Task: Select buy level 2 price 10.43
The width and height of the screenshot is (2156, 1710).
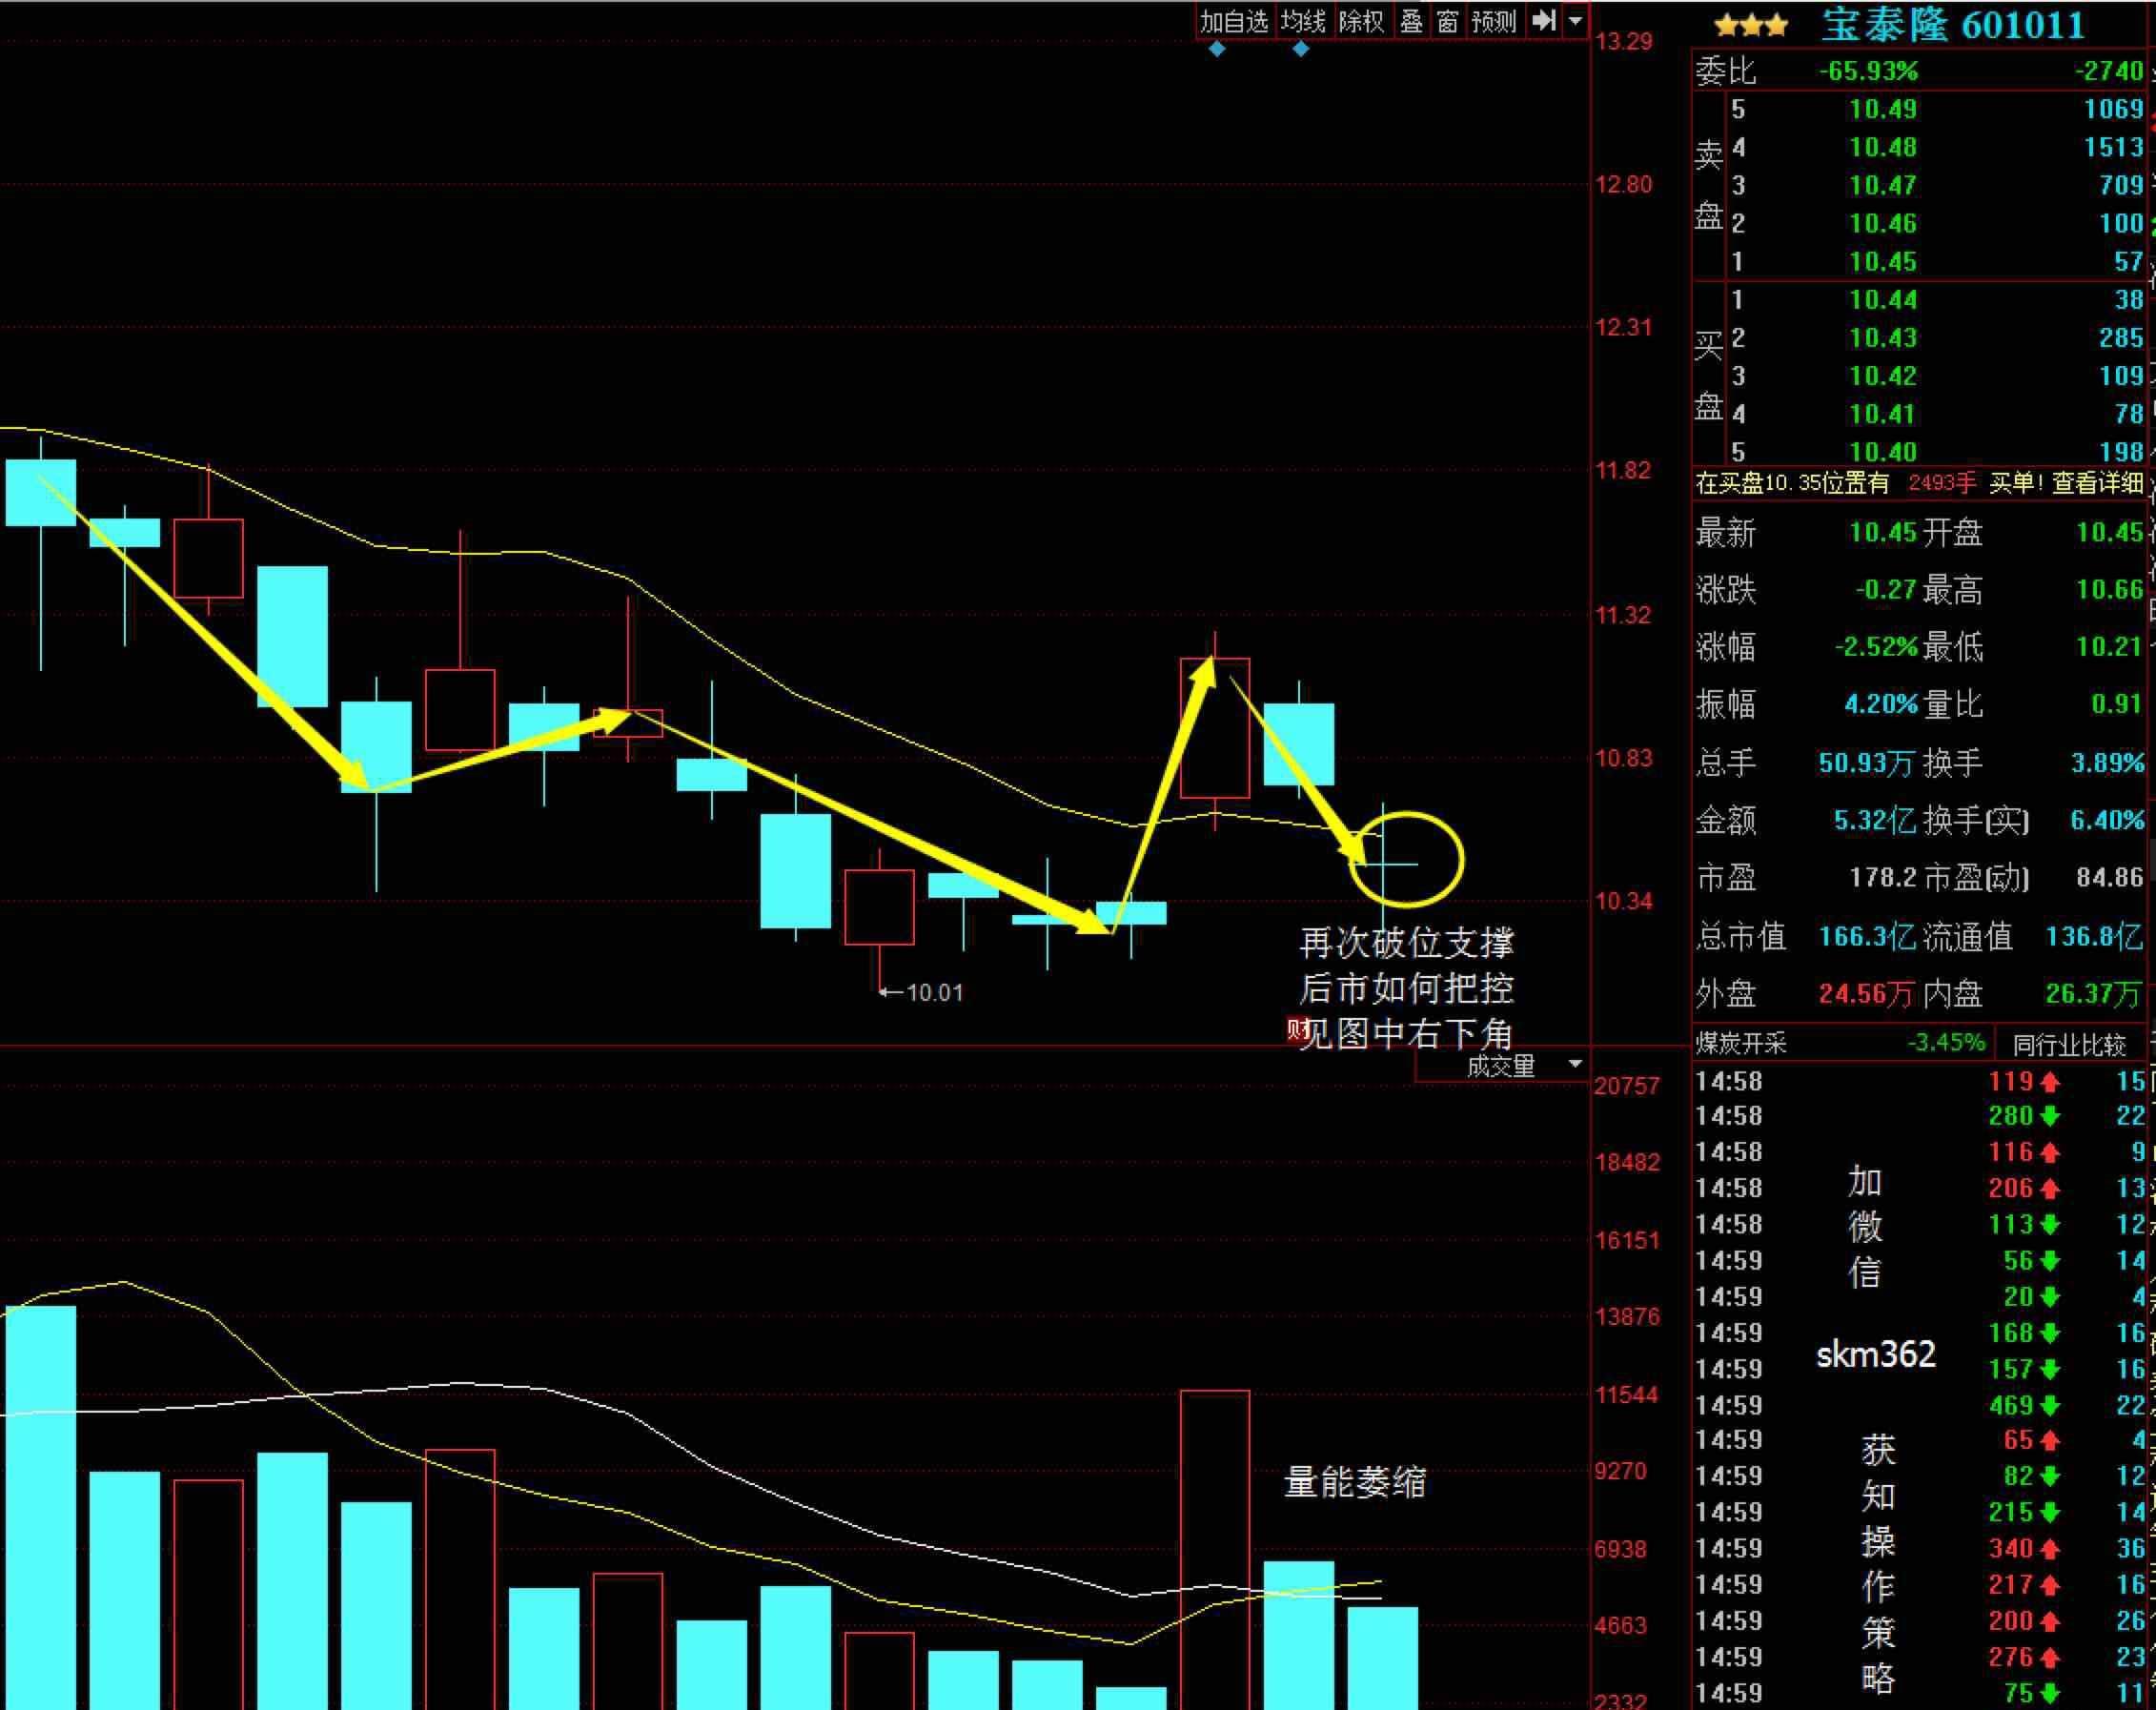Action: point(1883,338)
